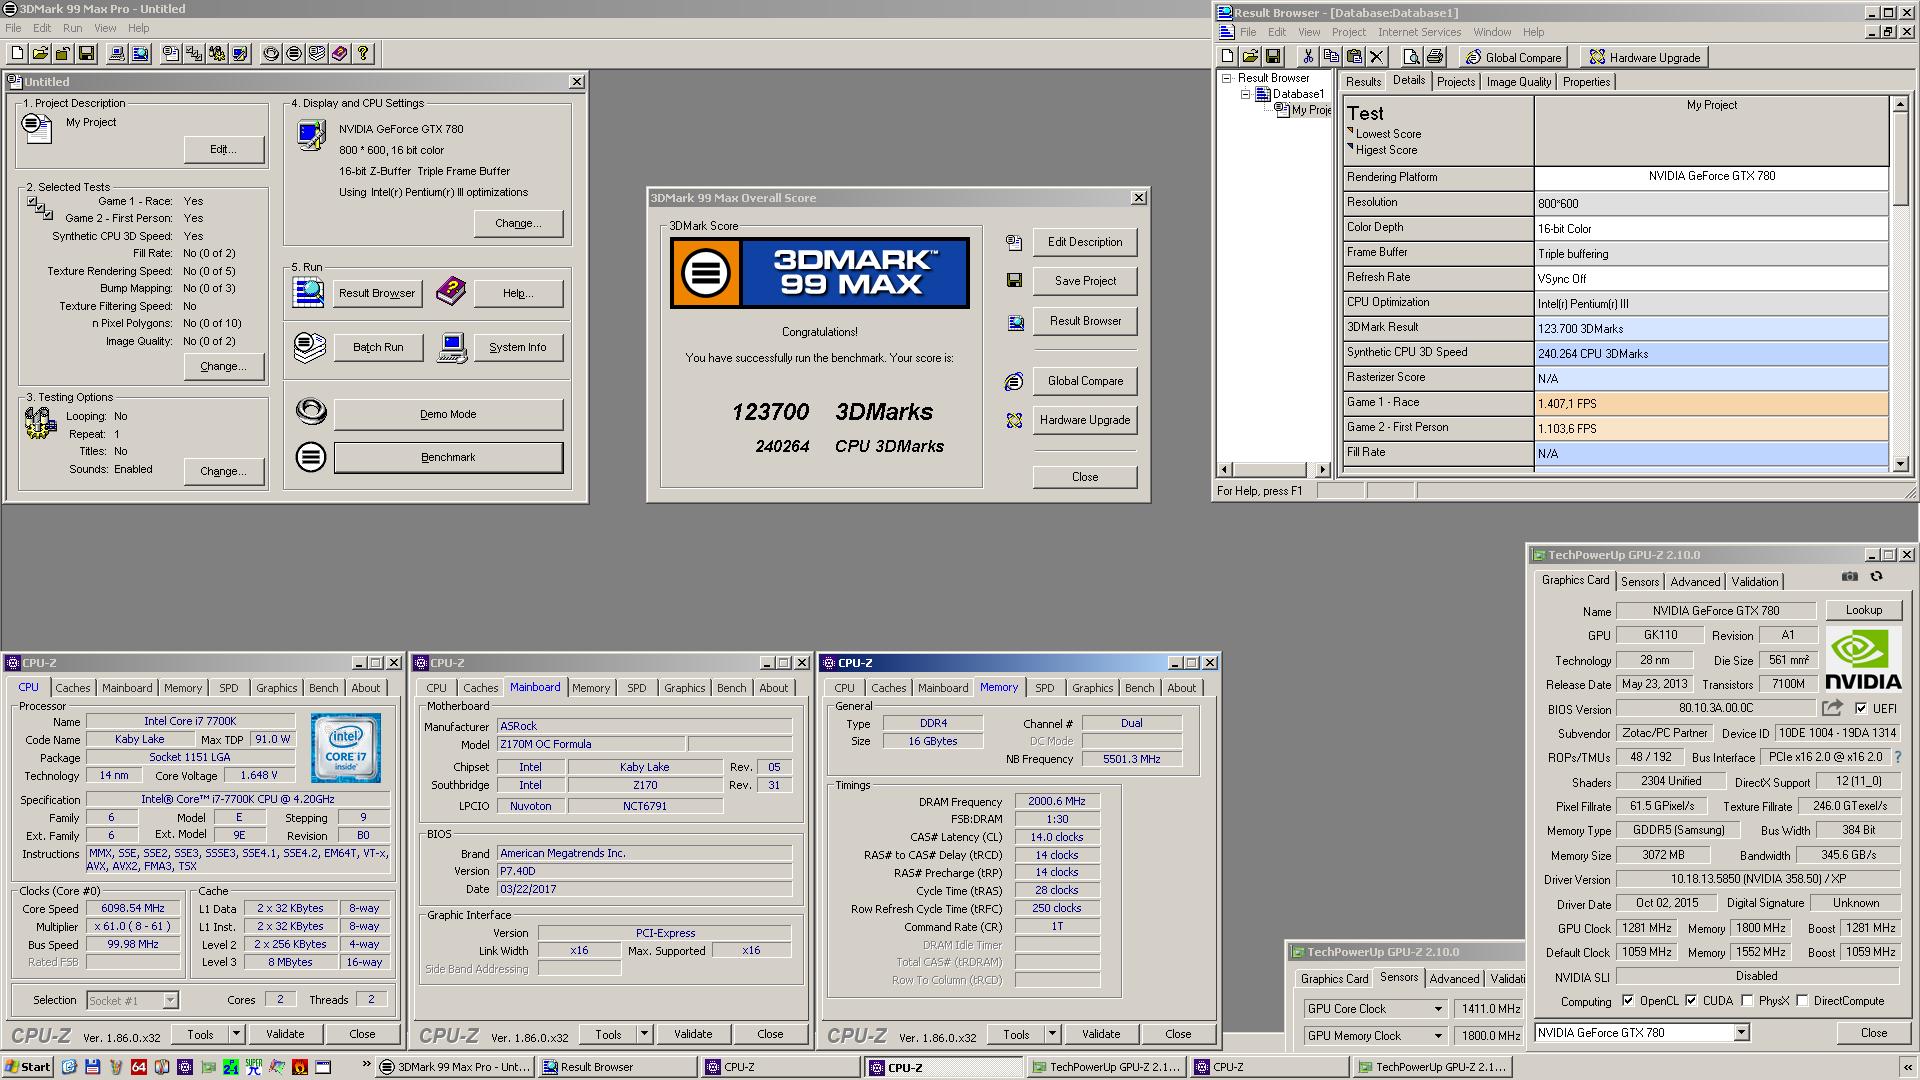Click the tree pane horizontal scrollbar right arrow
Image resolution: width=1920 pixels, height=1080 pixels.
coord(1322,469)
